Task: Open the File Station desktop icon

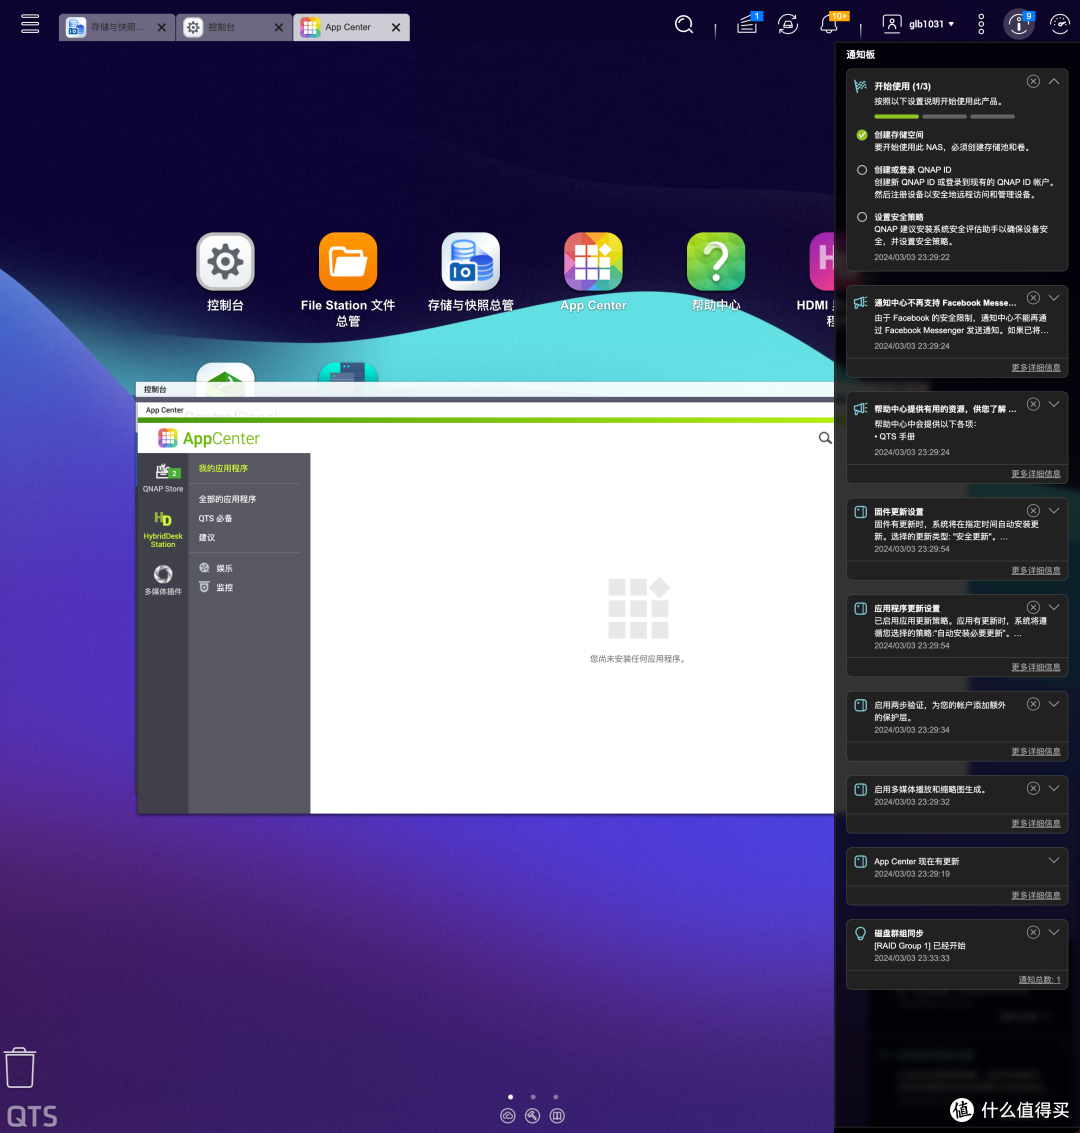Action: point(348,262)
